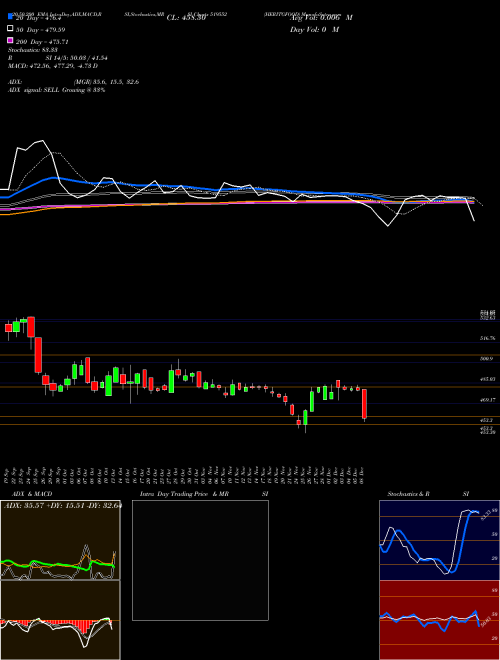
Task: Click the 500.9 price axis label
Action: click(487, 359)
